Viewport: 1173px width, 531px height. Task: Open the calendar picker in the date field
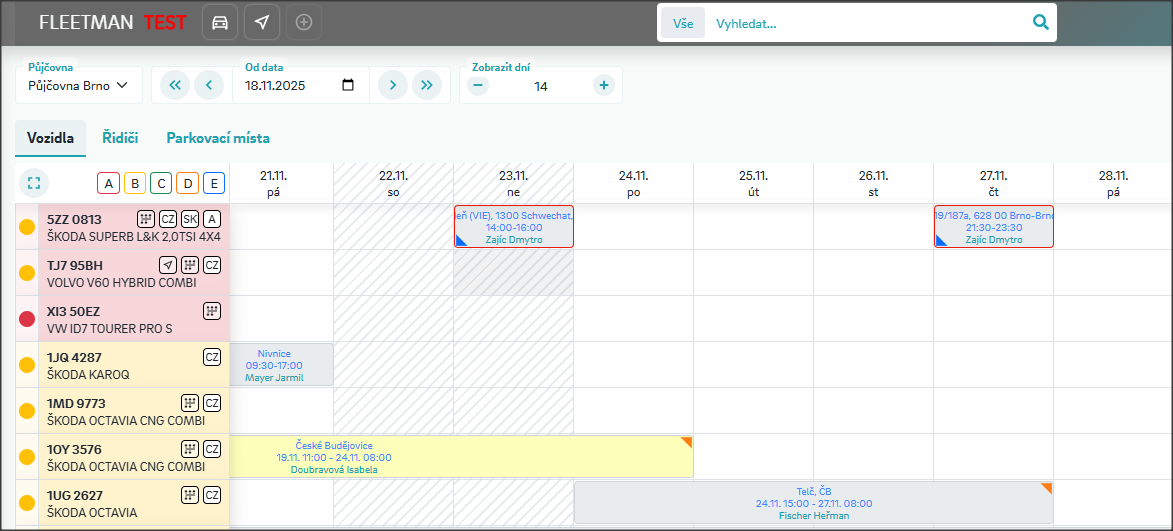[x=348, y=85]
